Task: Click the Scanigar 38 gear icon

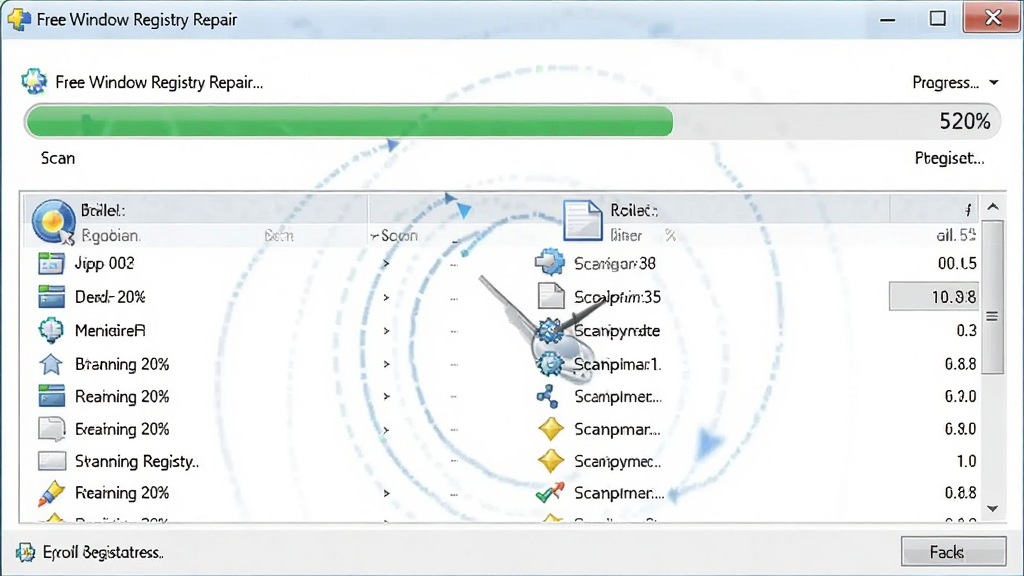Action: [549, 263]
